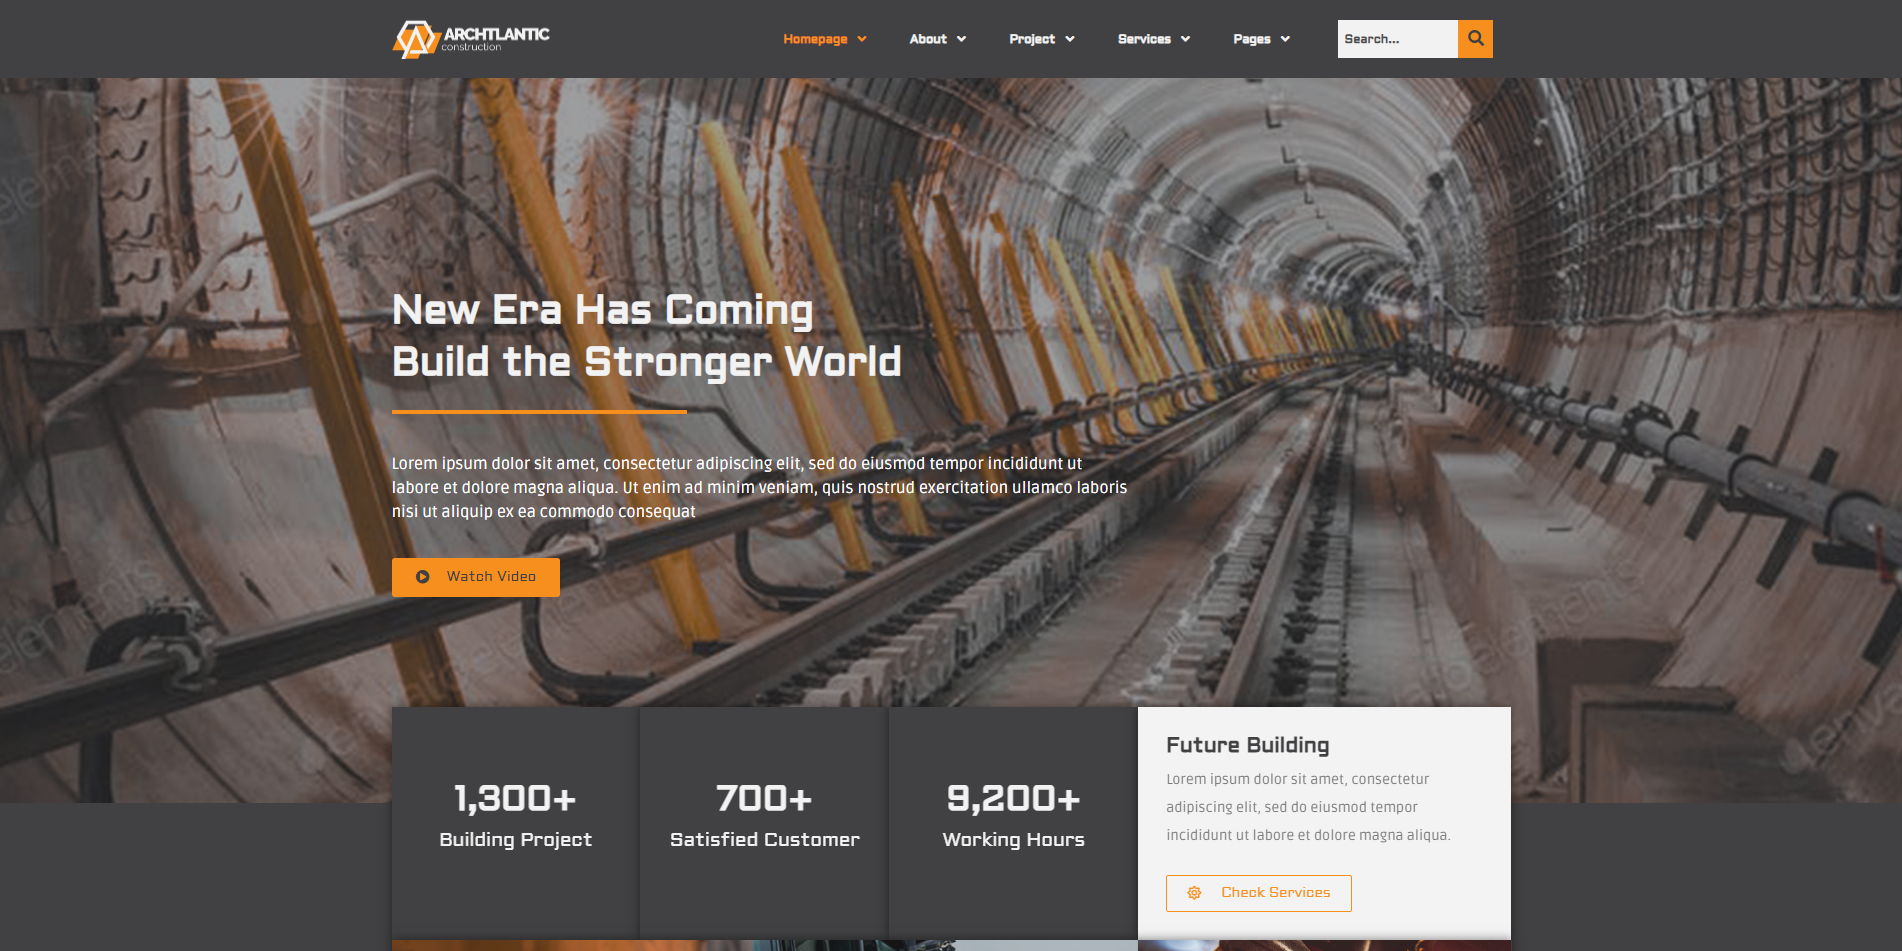This screenshot has width=1902, height=951.
Task: Open the Project dropdown chevron
Action: pyautogui.click(x=1070, y=39)
